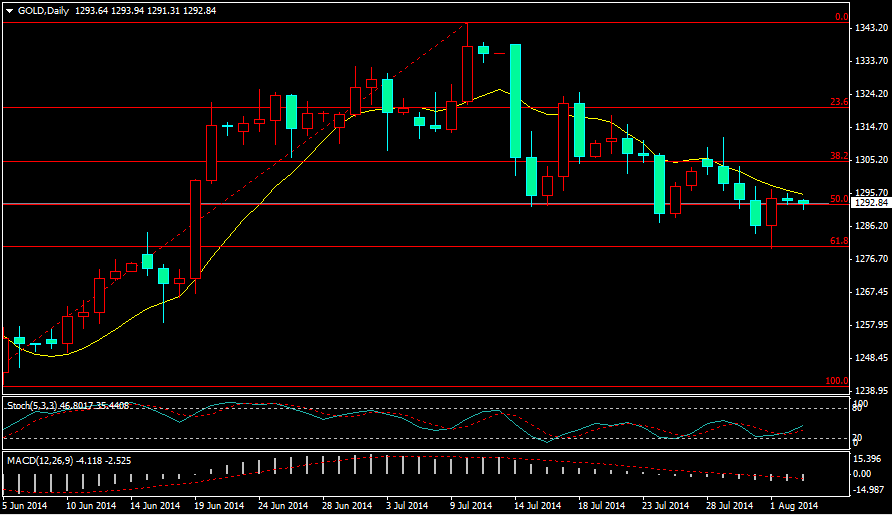
Task: Click the 1343.20 price scale value
Action: click(872, 27)
